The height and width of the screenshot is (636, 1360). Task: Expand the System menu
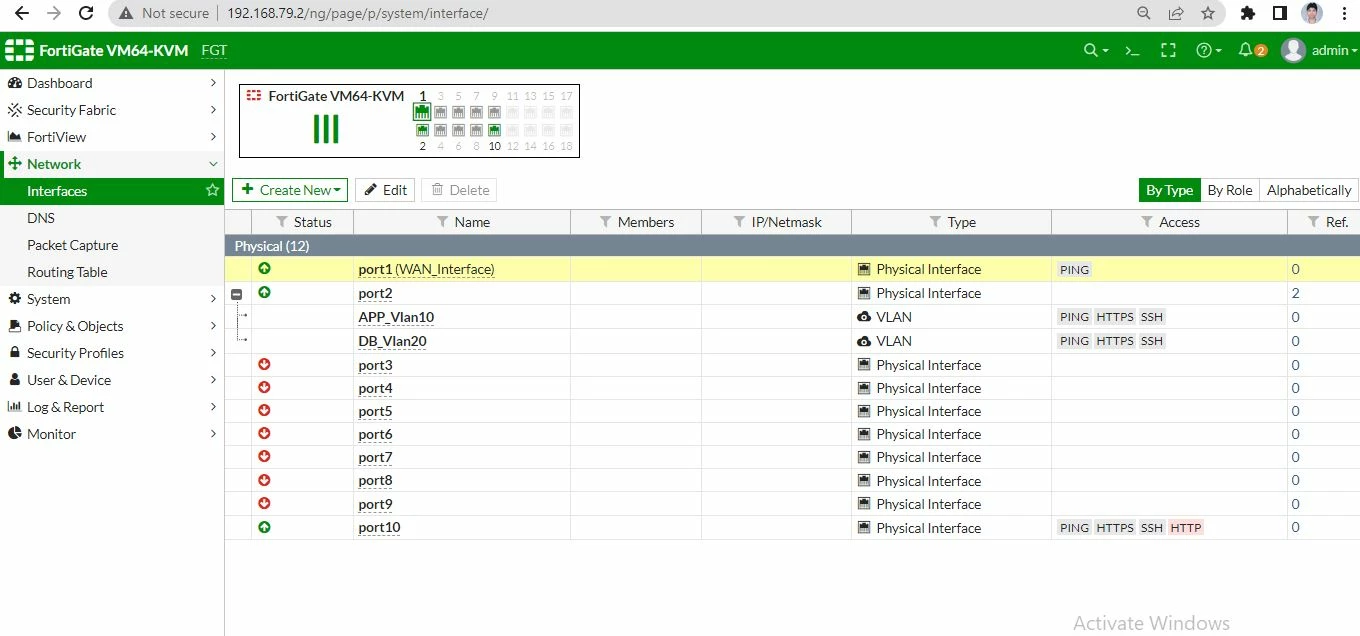(x=112, y=299)
